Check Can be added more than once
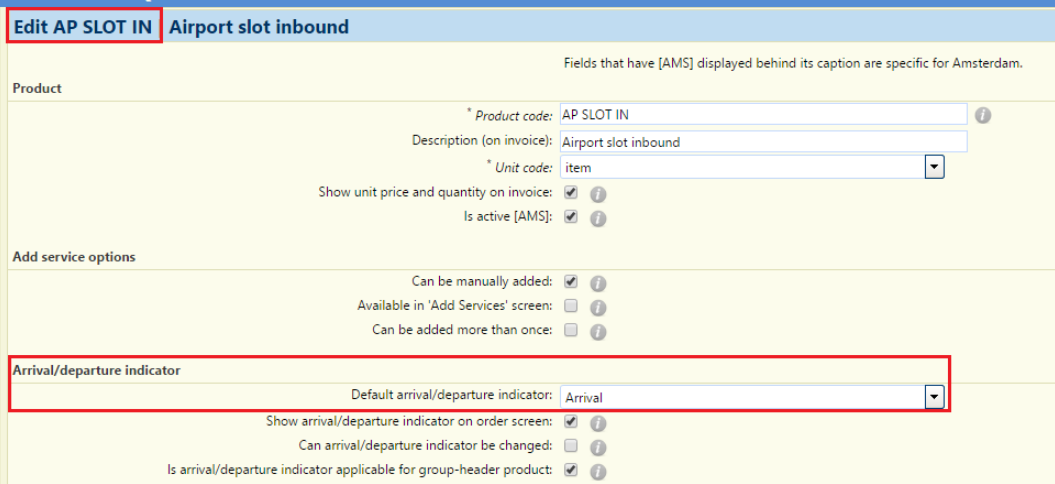 [571, 330]
